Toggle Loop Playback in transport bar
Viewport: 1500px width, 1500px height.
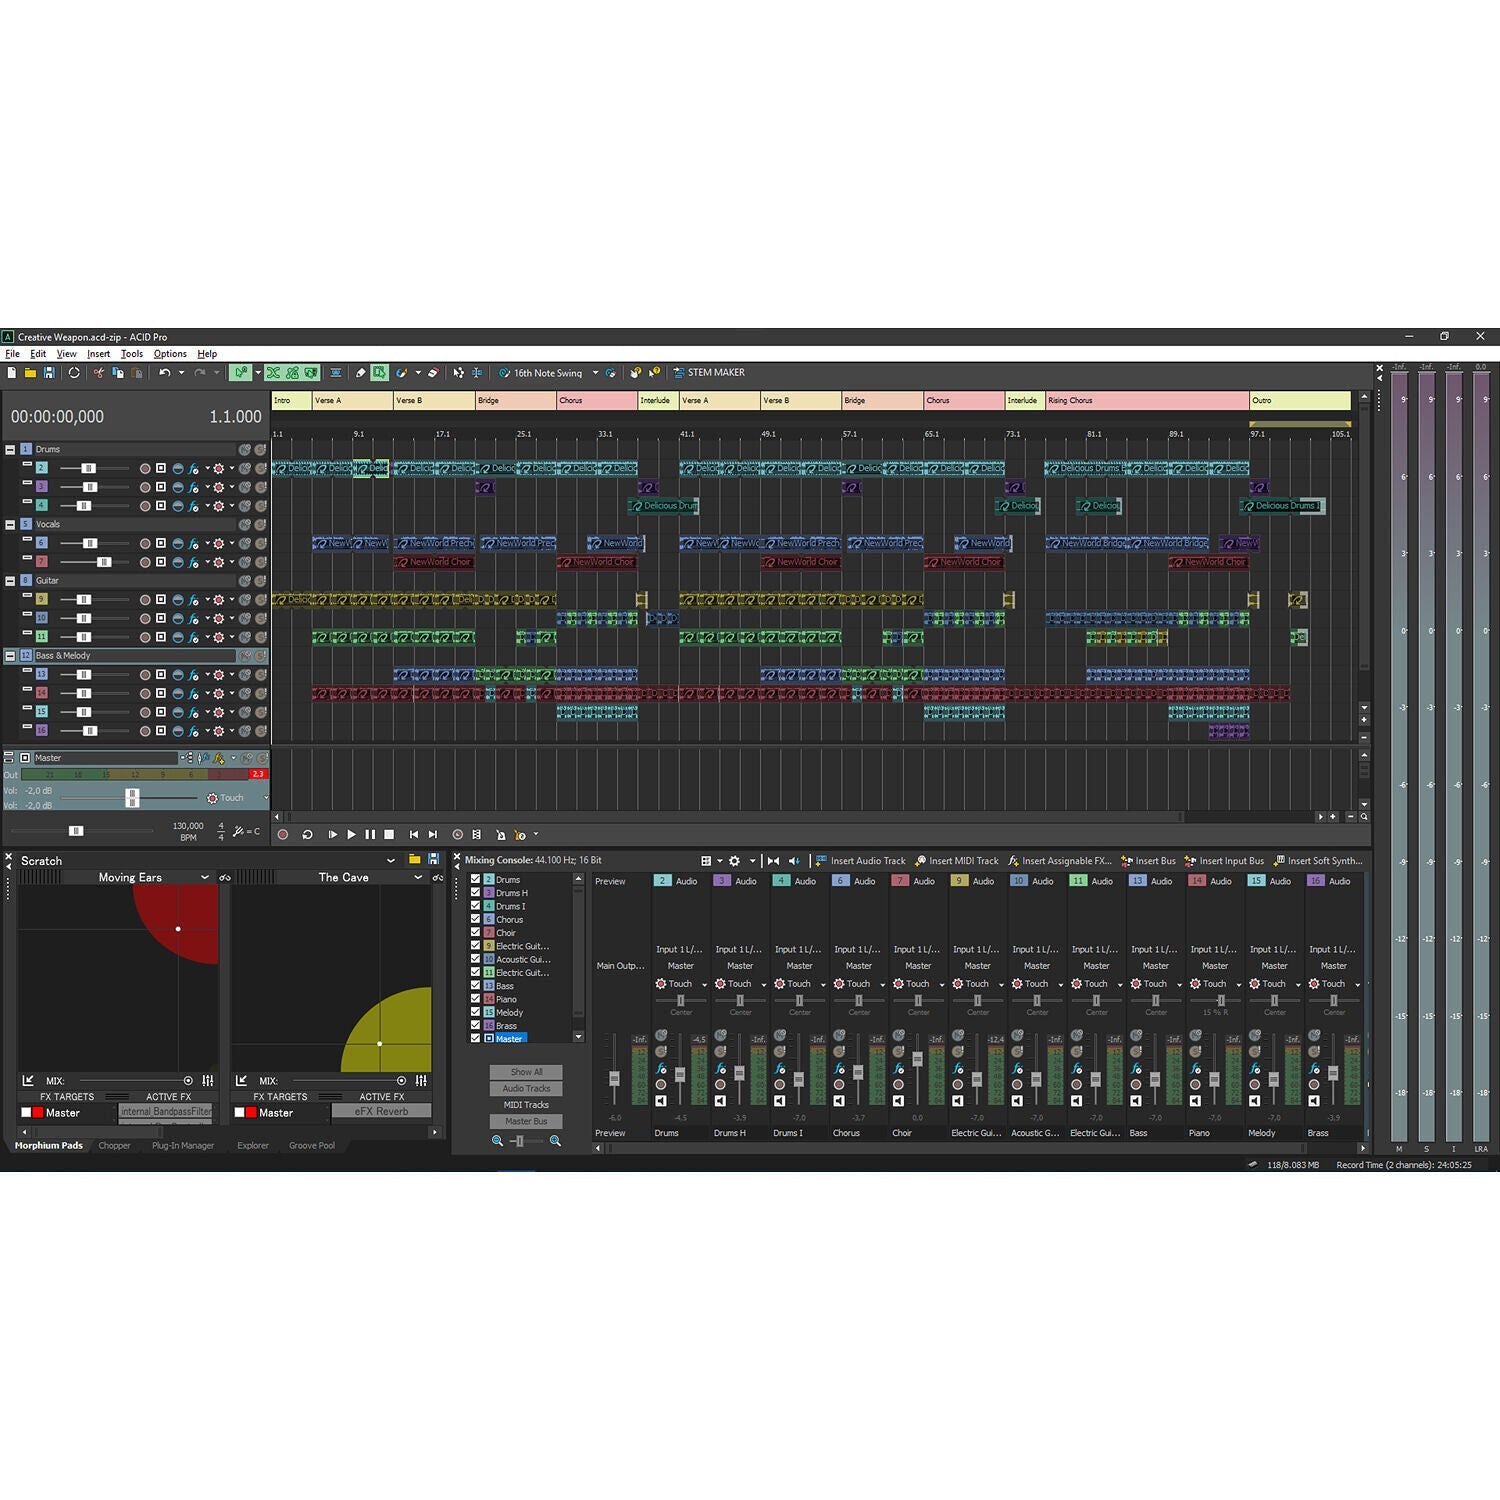(307, 834)
